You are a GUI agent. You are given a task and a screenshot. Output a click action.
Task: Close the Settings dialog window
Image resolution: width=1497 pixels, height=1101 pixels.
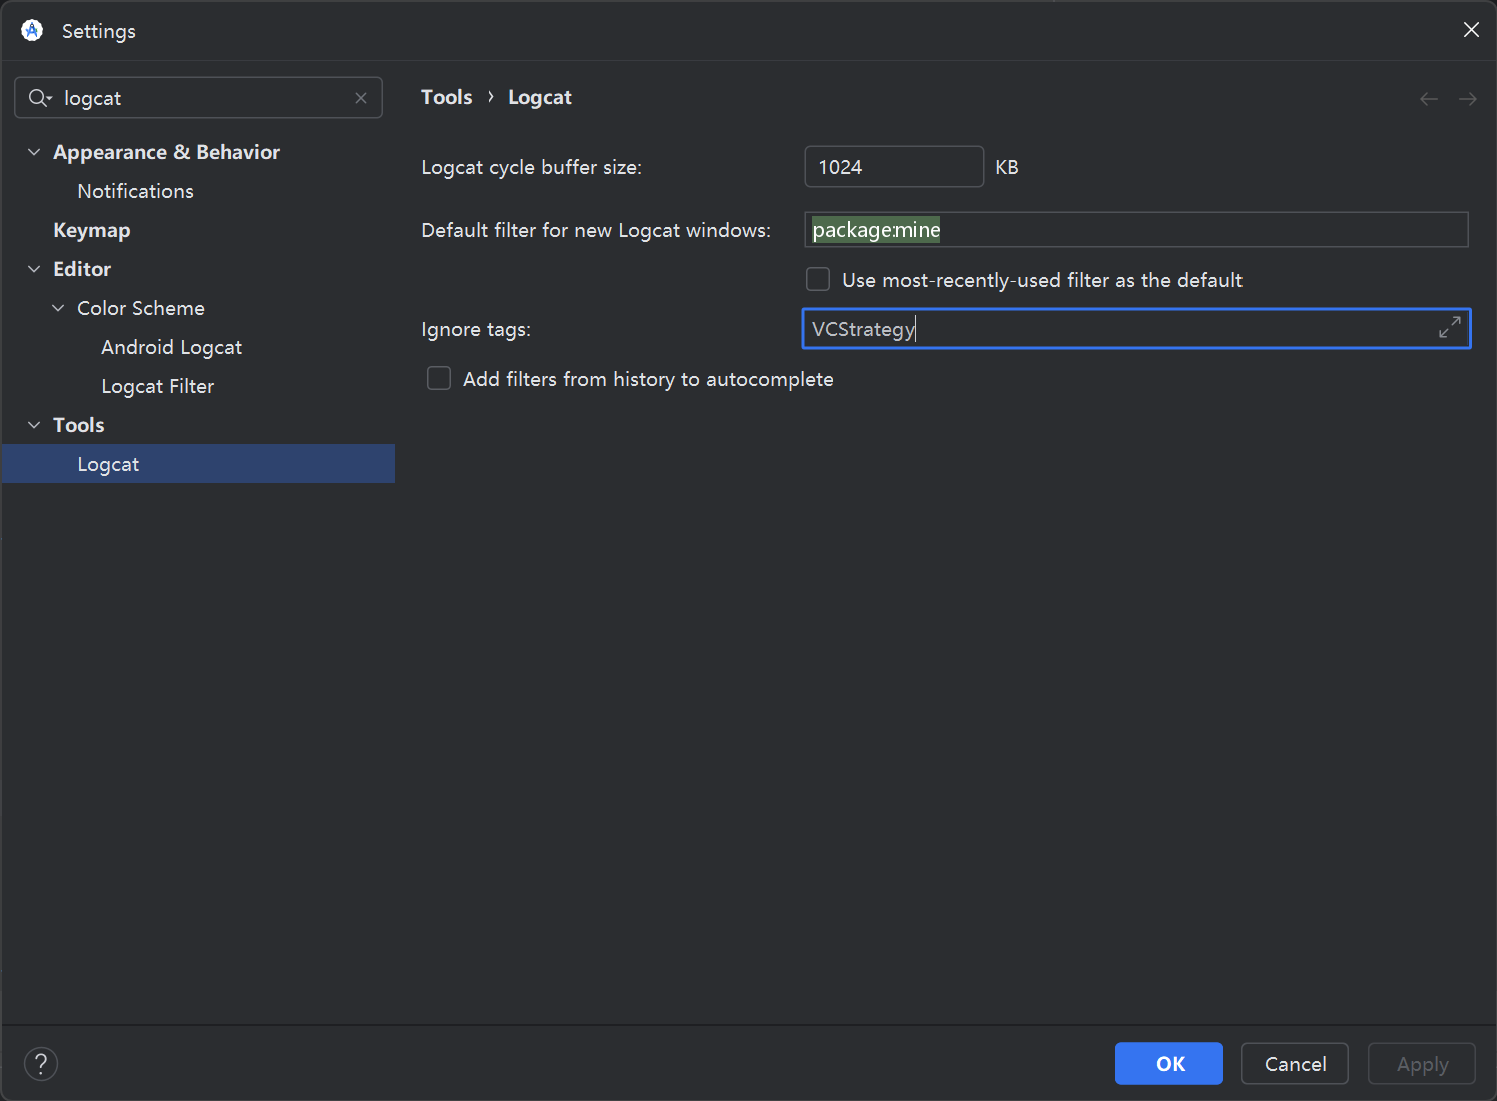[x=1471, y=30]
